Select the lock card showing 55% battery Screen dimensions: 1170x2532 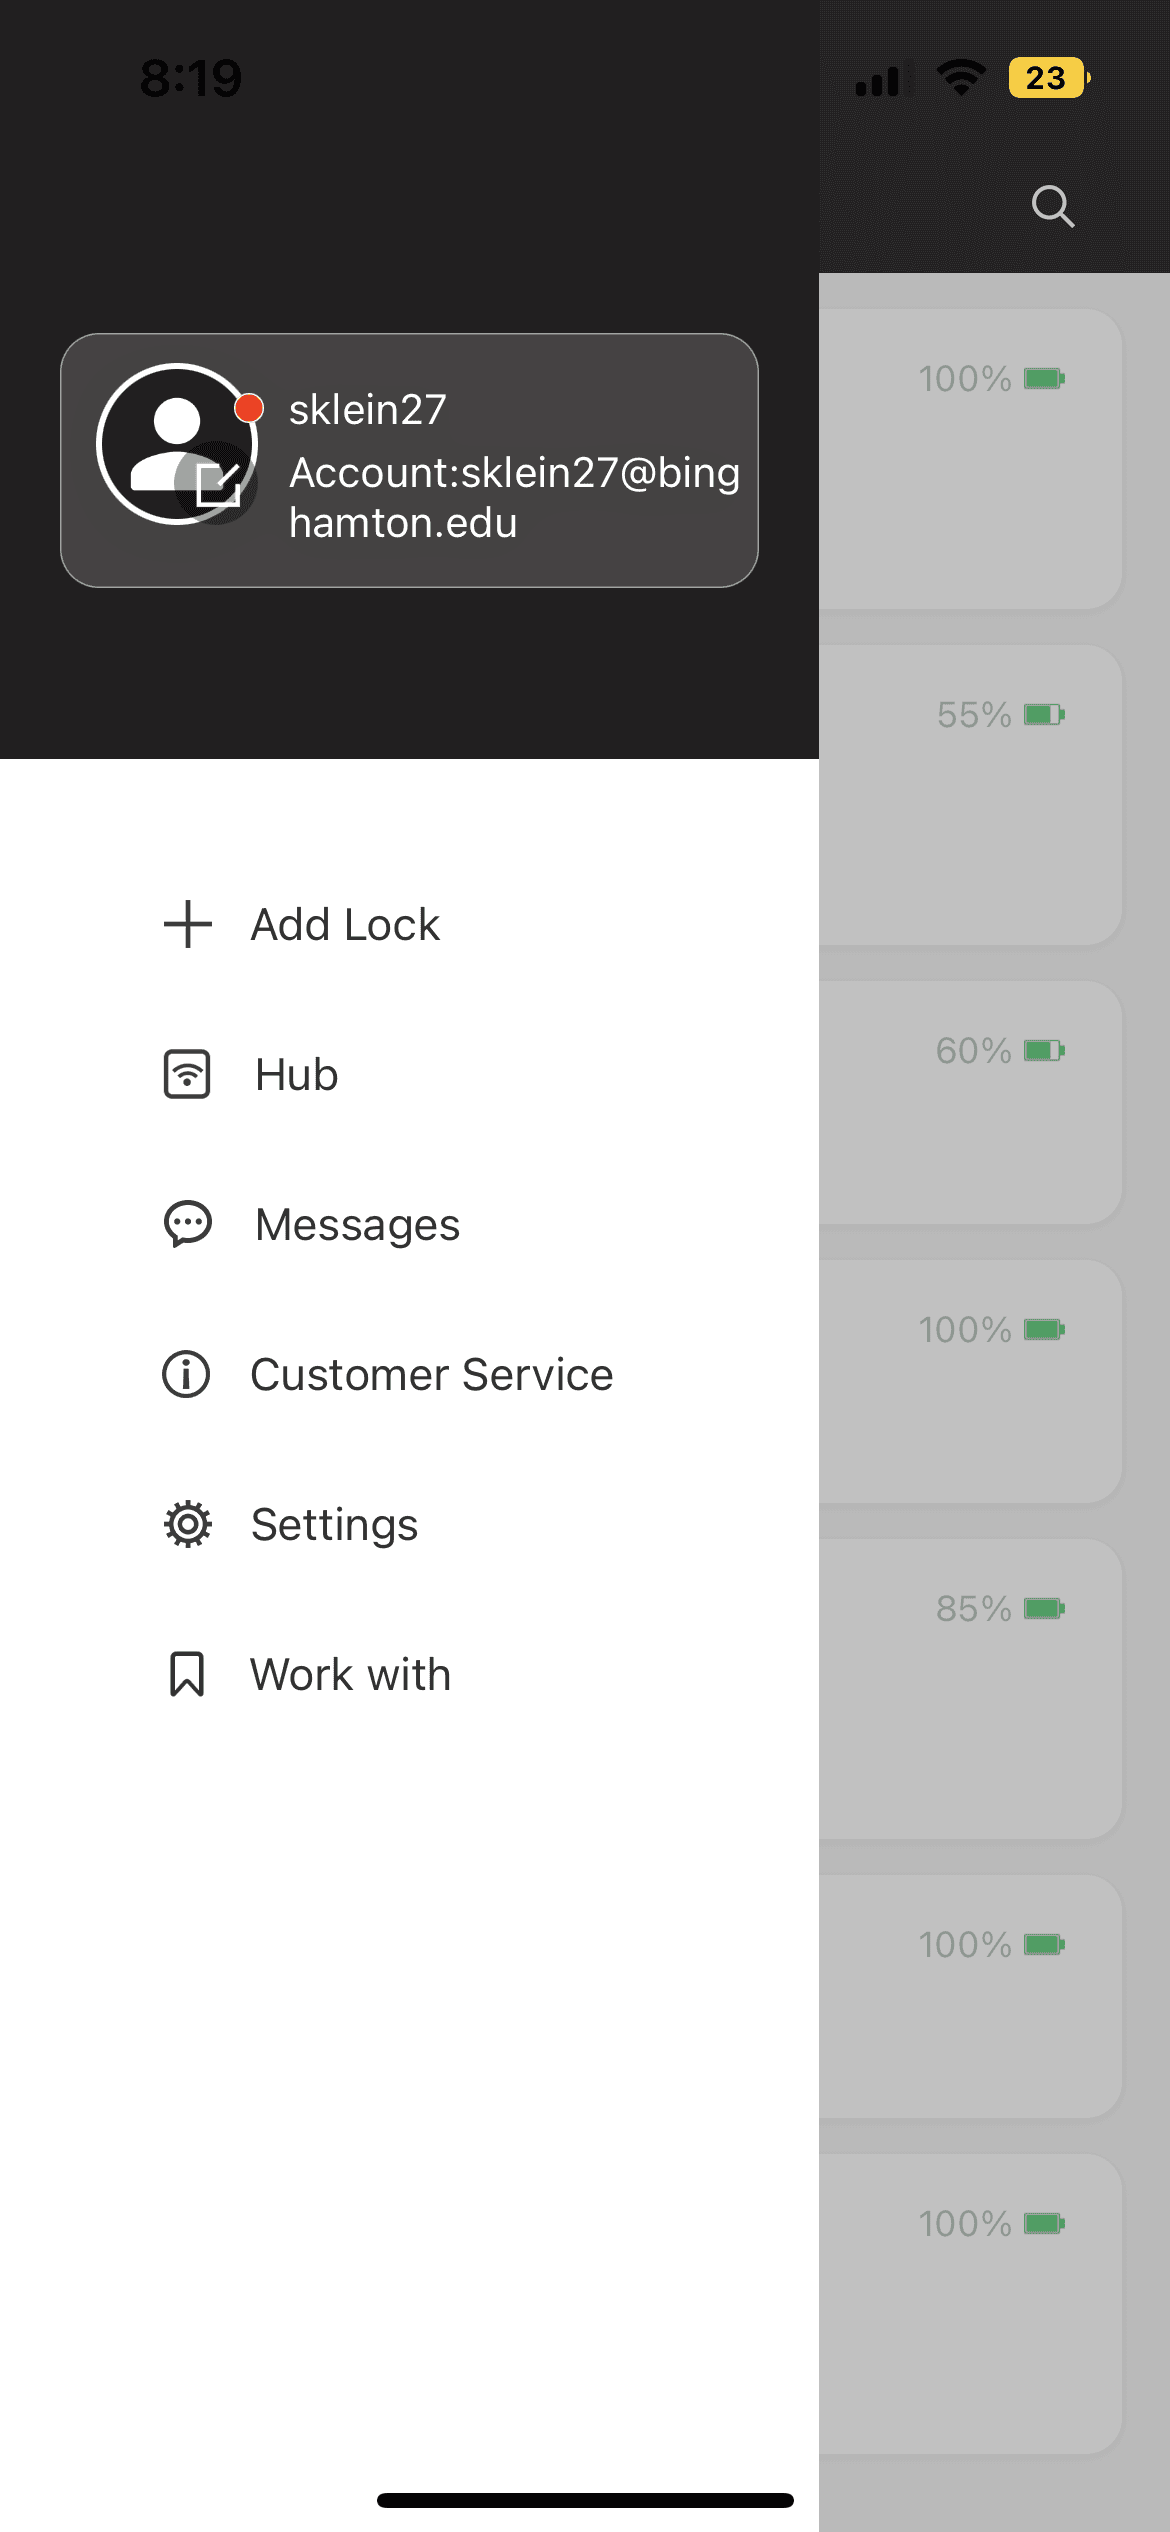tap(970, 795)
